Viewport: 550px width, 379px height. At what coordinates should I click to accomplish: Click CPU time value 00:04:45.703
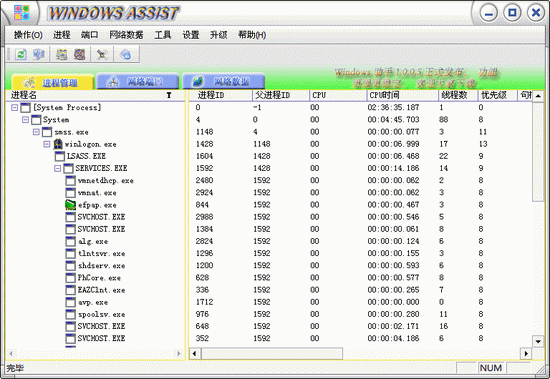click(393, 120)
